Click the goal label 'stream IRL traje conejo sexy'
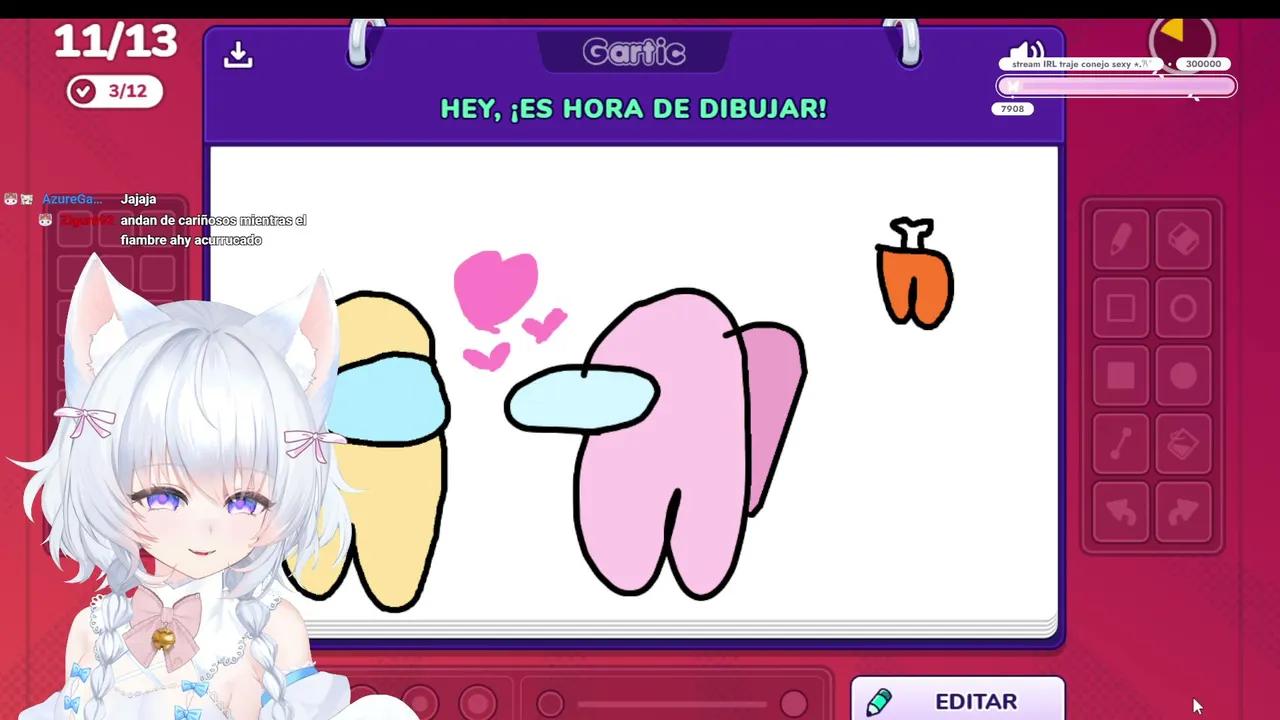 pyautogui.click(x=1082, y=64)
